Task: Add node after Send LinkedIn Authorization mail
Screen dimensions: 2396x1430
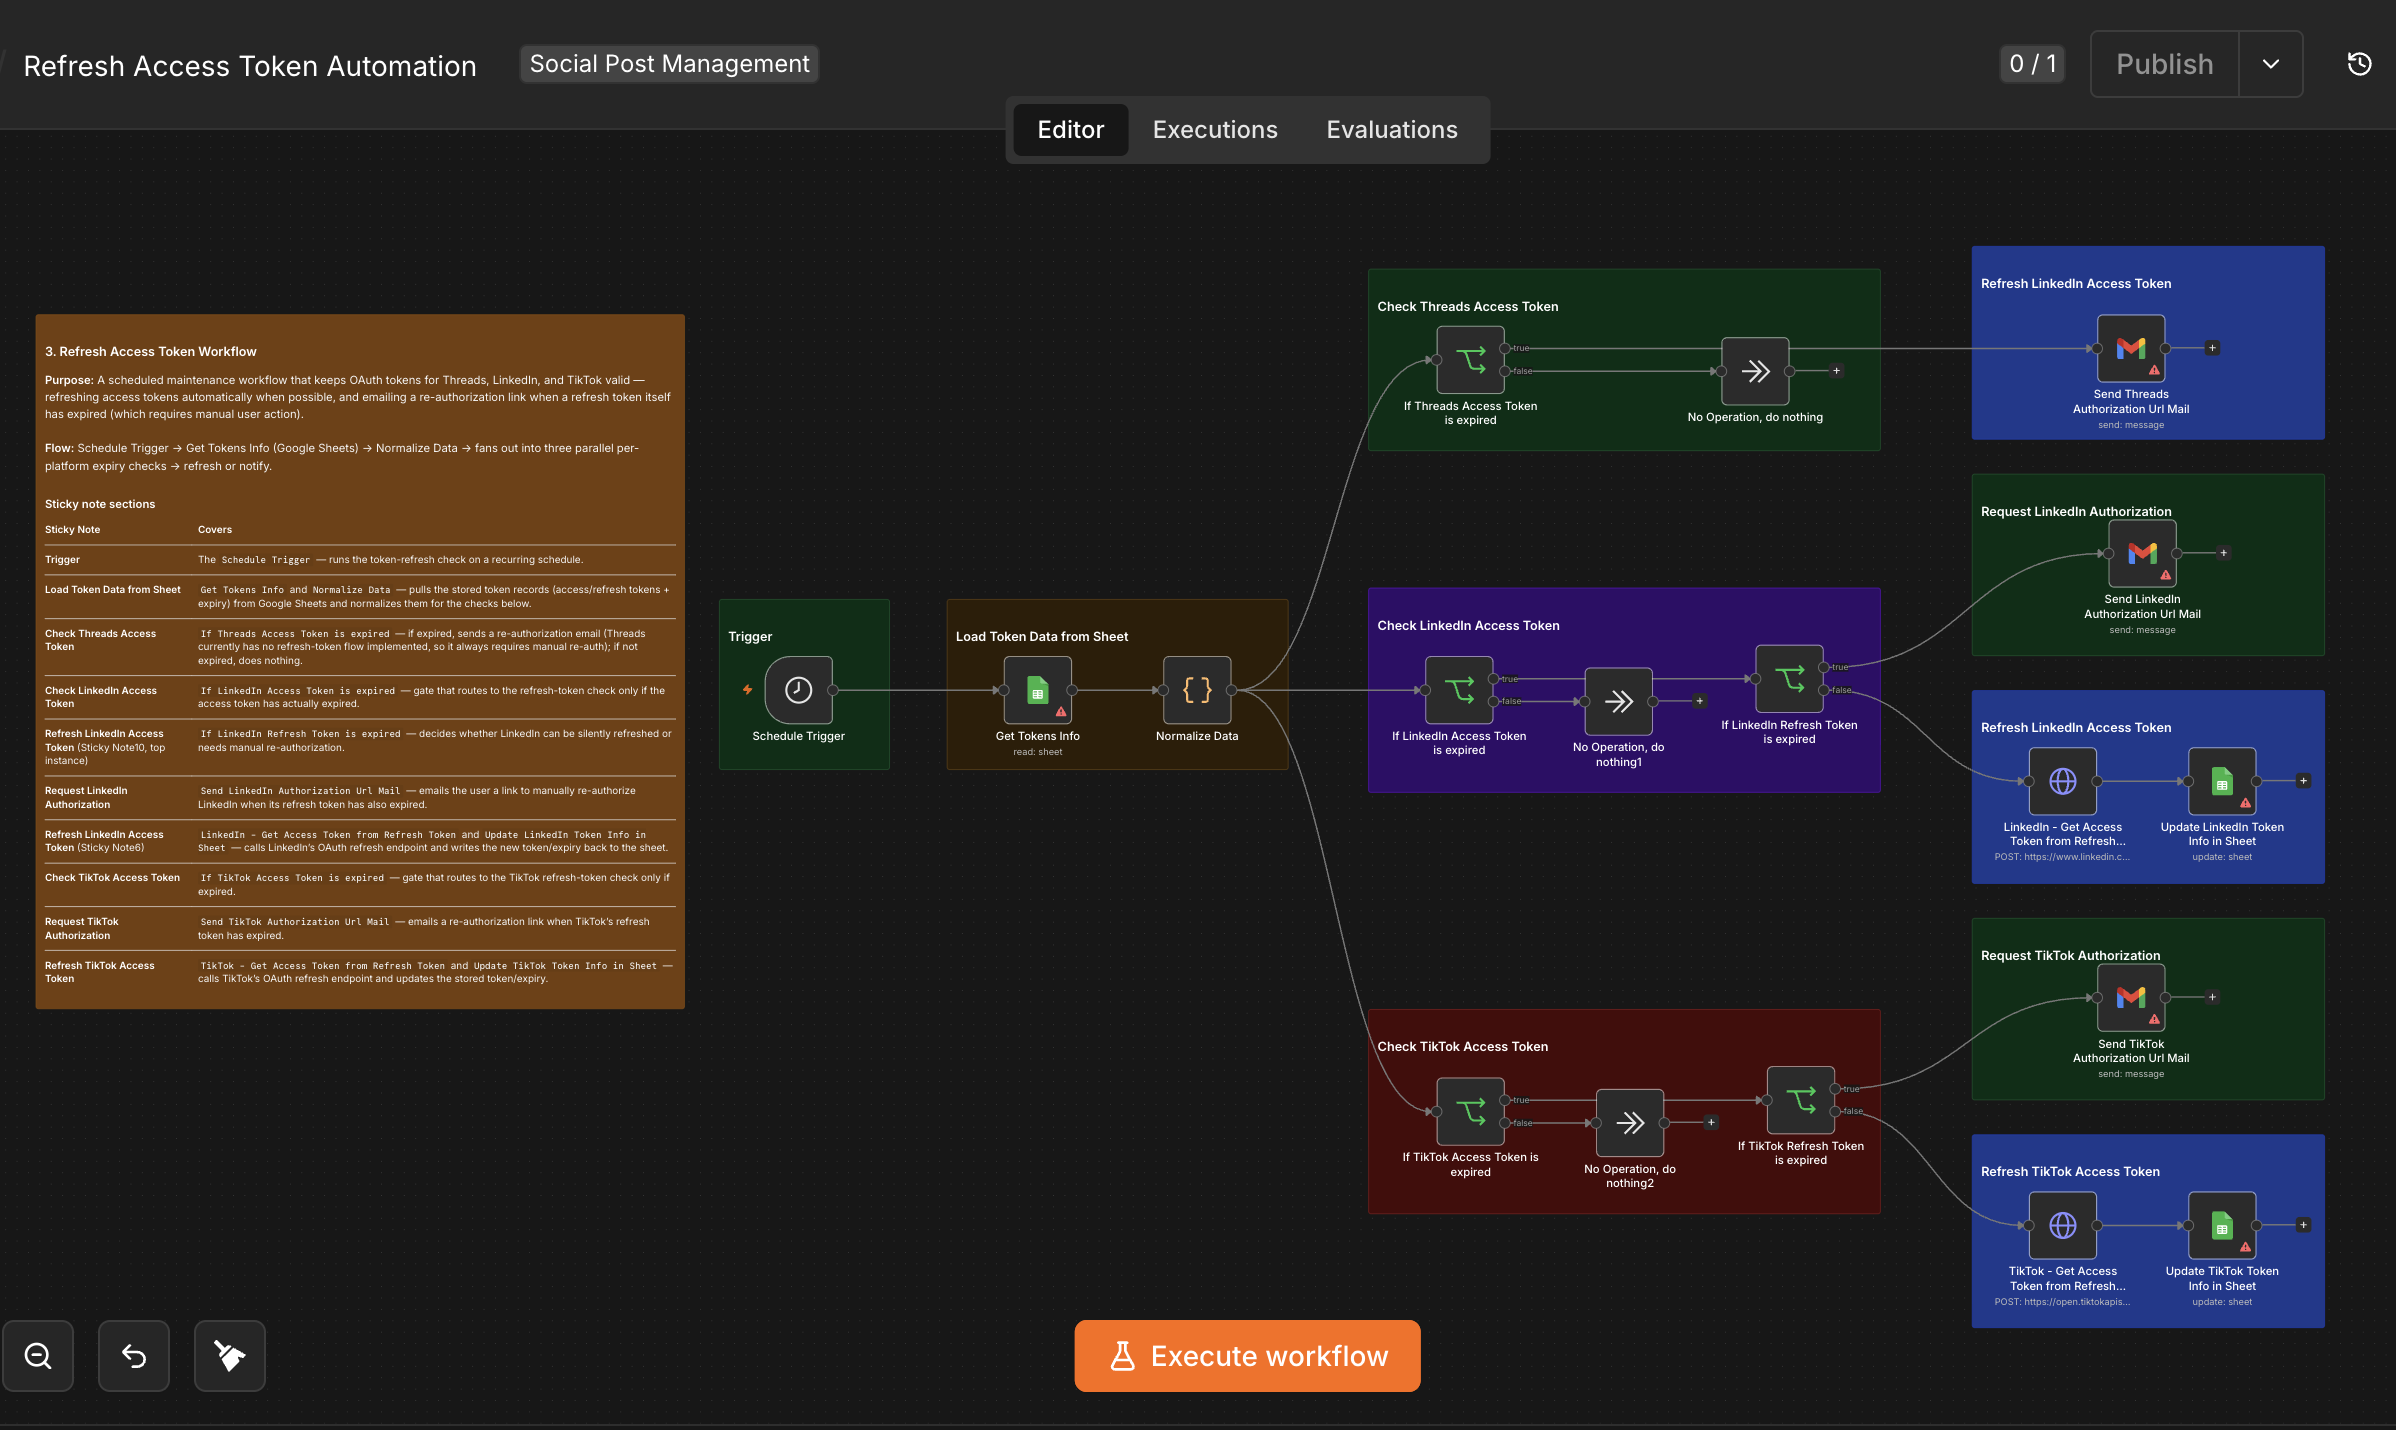Action: 2223,553
